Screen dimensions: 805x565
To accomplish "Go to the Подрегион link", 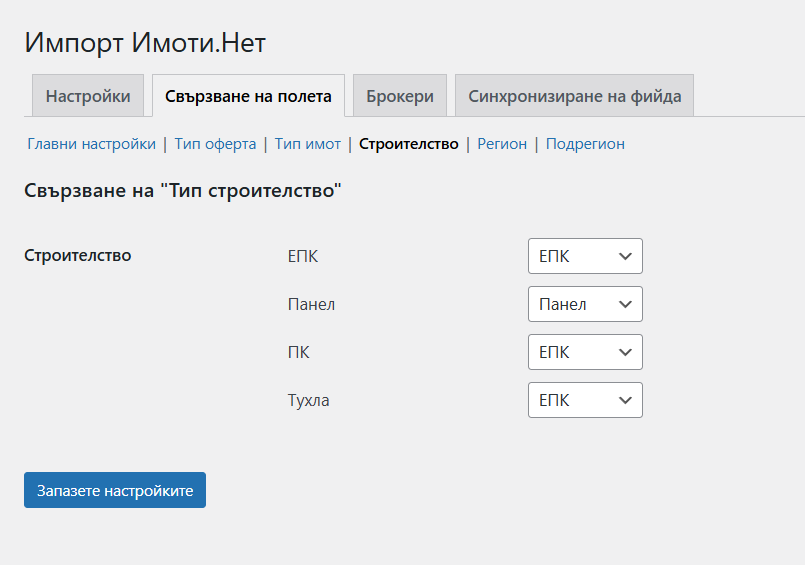I will pos(585,144).
